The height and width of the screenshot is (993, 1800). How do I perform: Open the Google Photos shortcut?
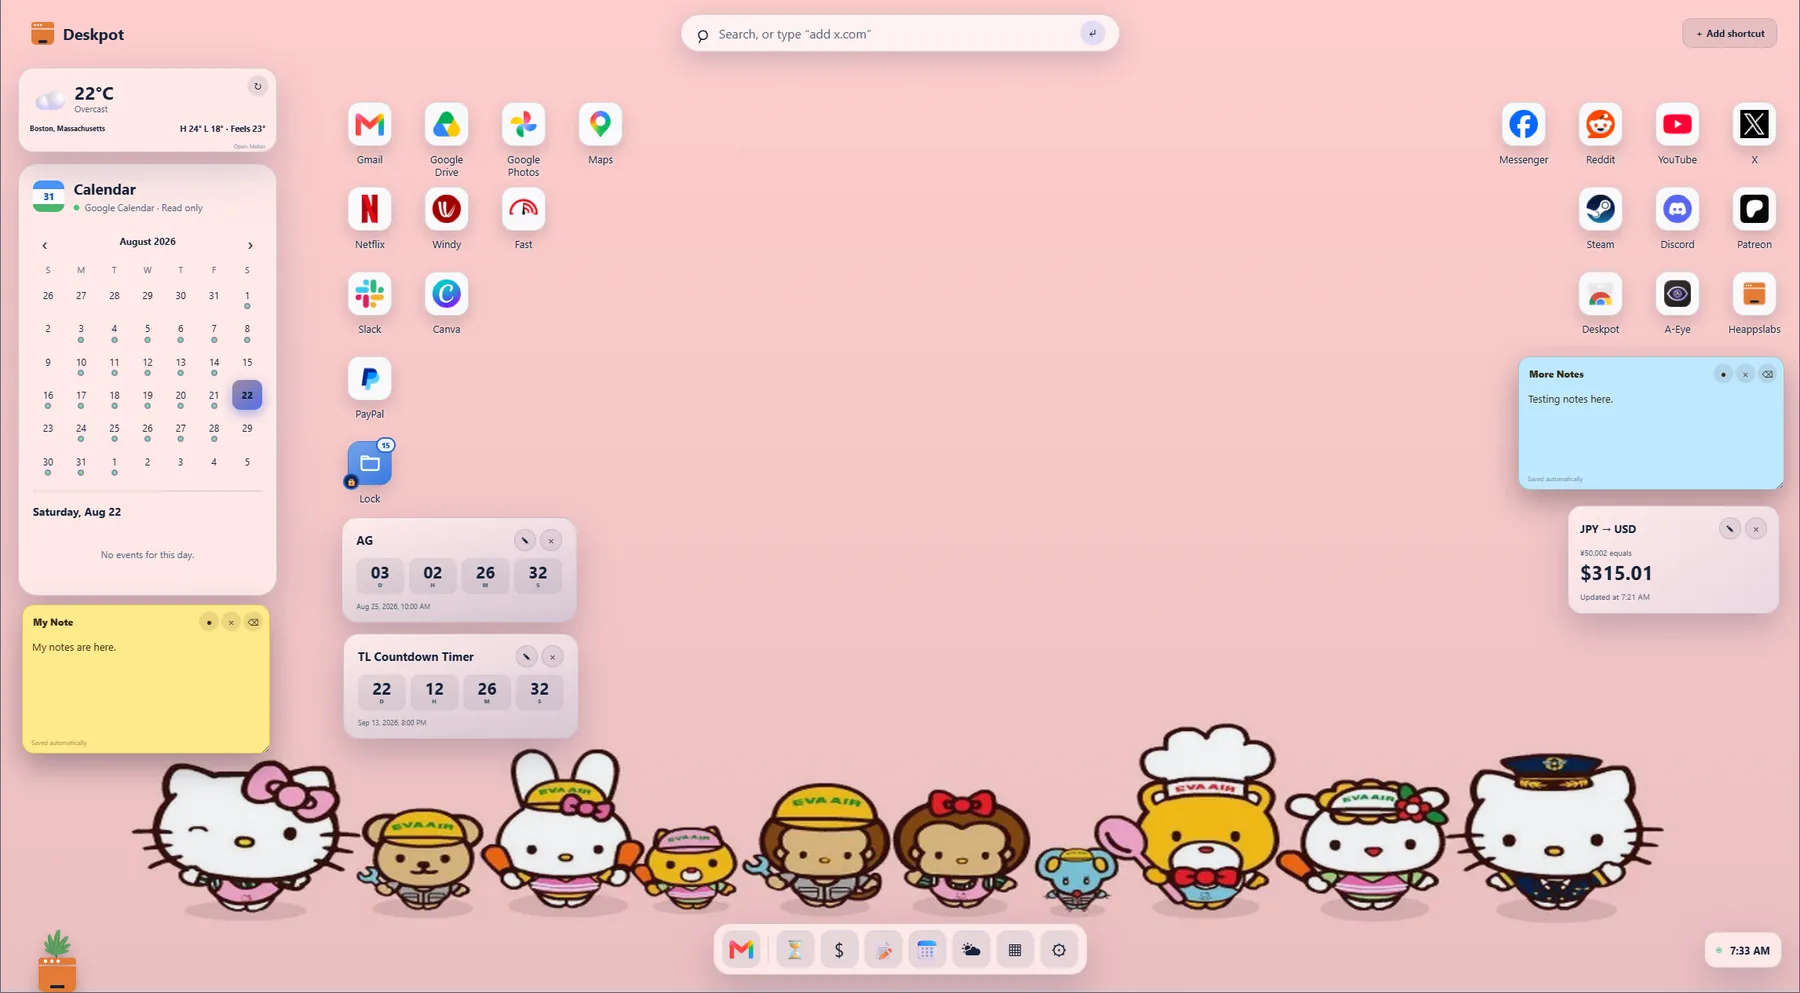point(523,125)
